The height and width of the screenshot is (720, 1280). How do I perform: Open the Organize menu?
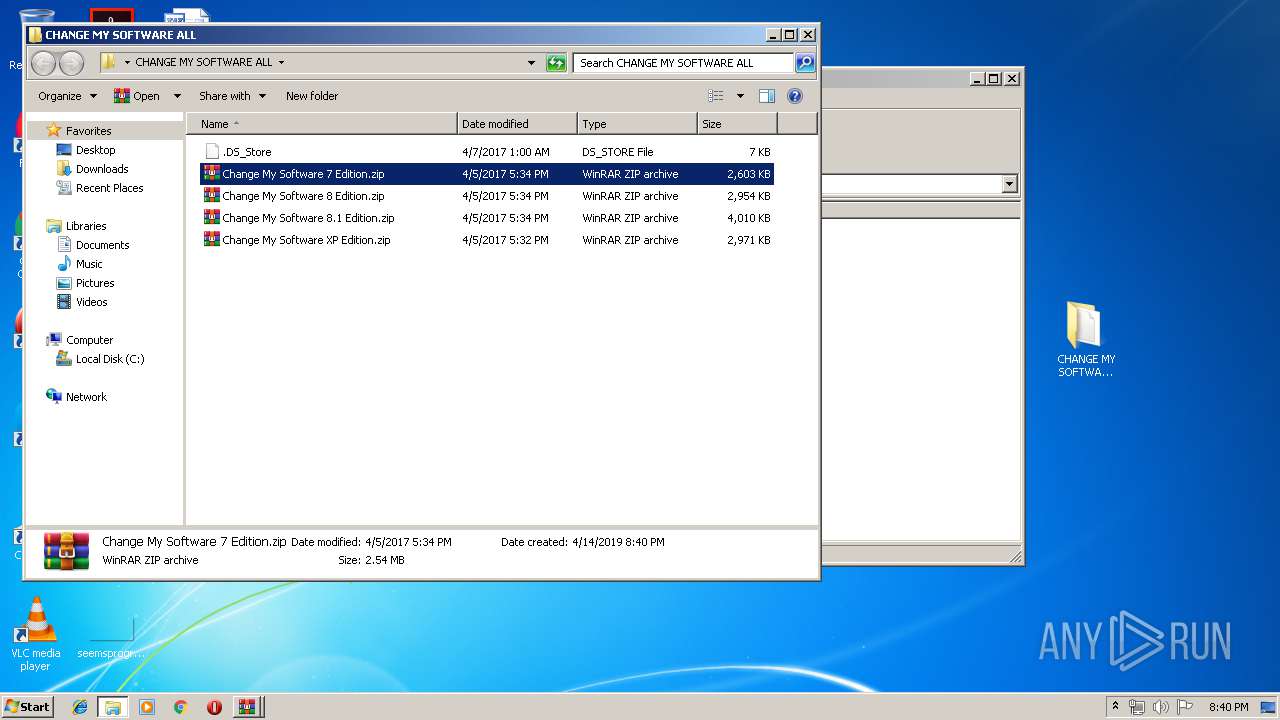pyautogui.click(x=67, y=96)
